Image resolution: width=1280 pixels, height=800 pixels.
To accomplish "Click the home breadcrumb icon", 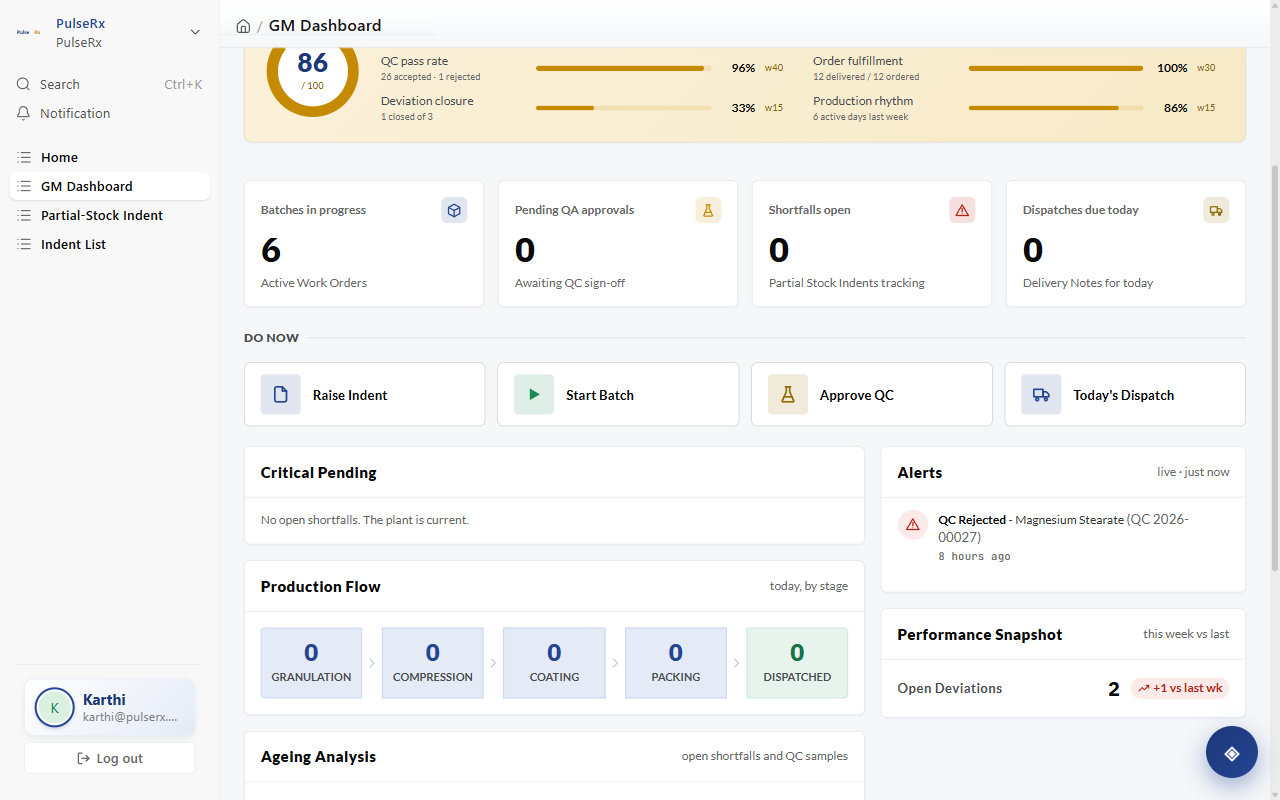I will pyautogui.click(x=243, y=26).
